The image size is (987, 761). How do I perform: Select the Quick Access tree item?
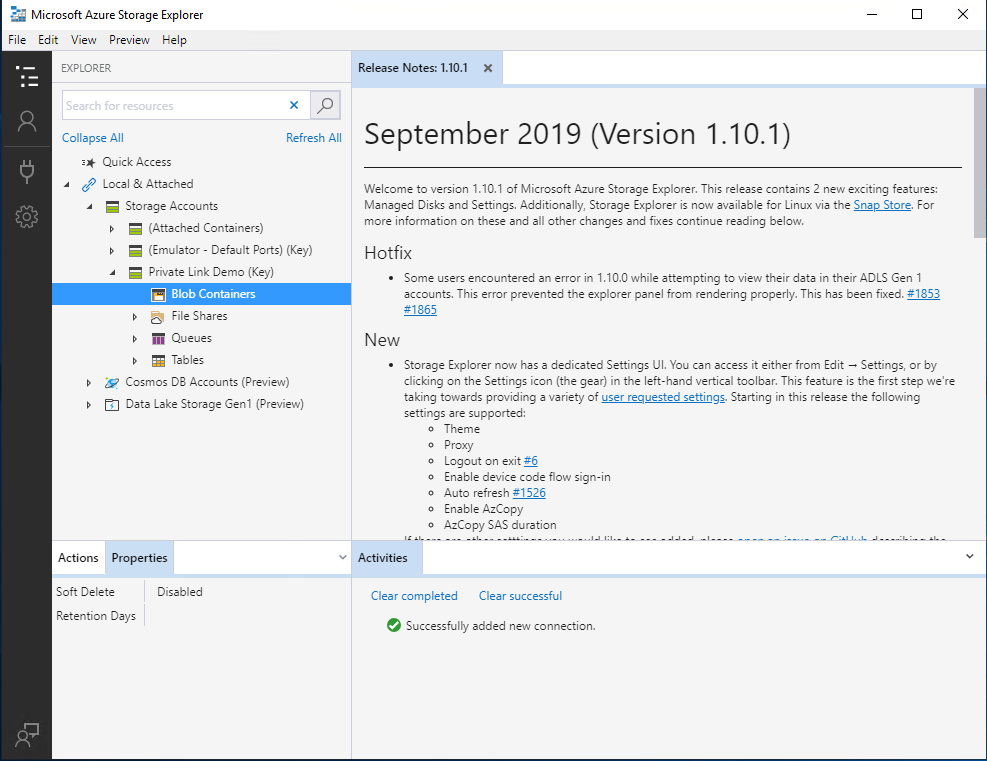[137, 162]
